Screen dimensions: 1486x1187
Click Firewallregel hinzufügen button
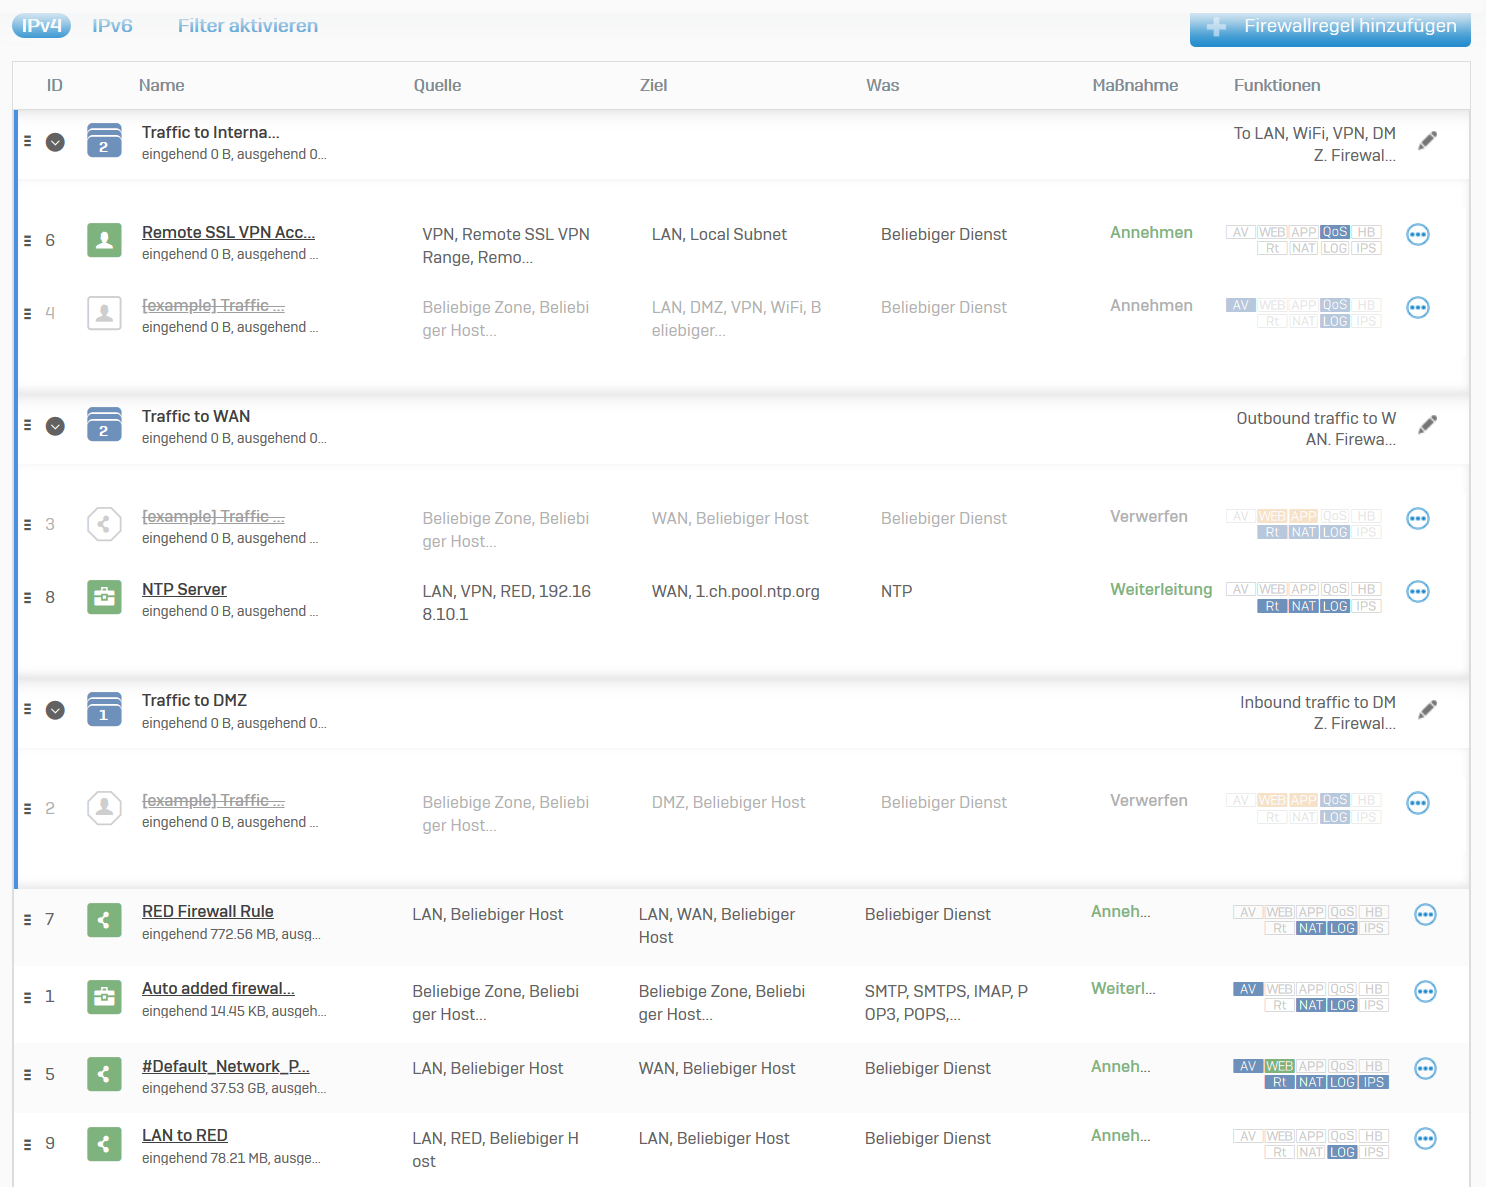tap(1329, 27)
